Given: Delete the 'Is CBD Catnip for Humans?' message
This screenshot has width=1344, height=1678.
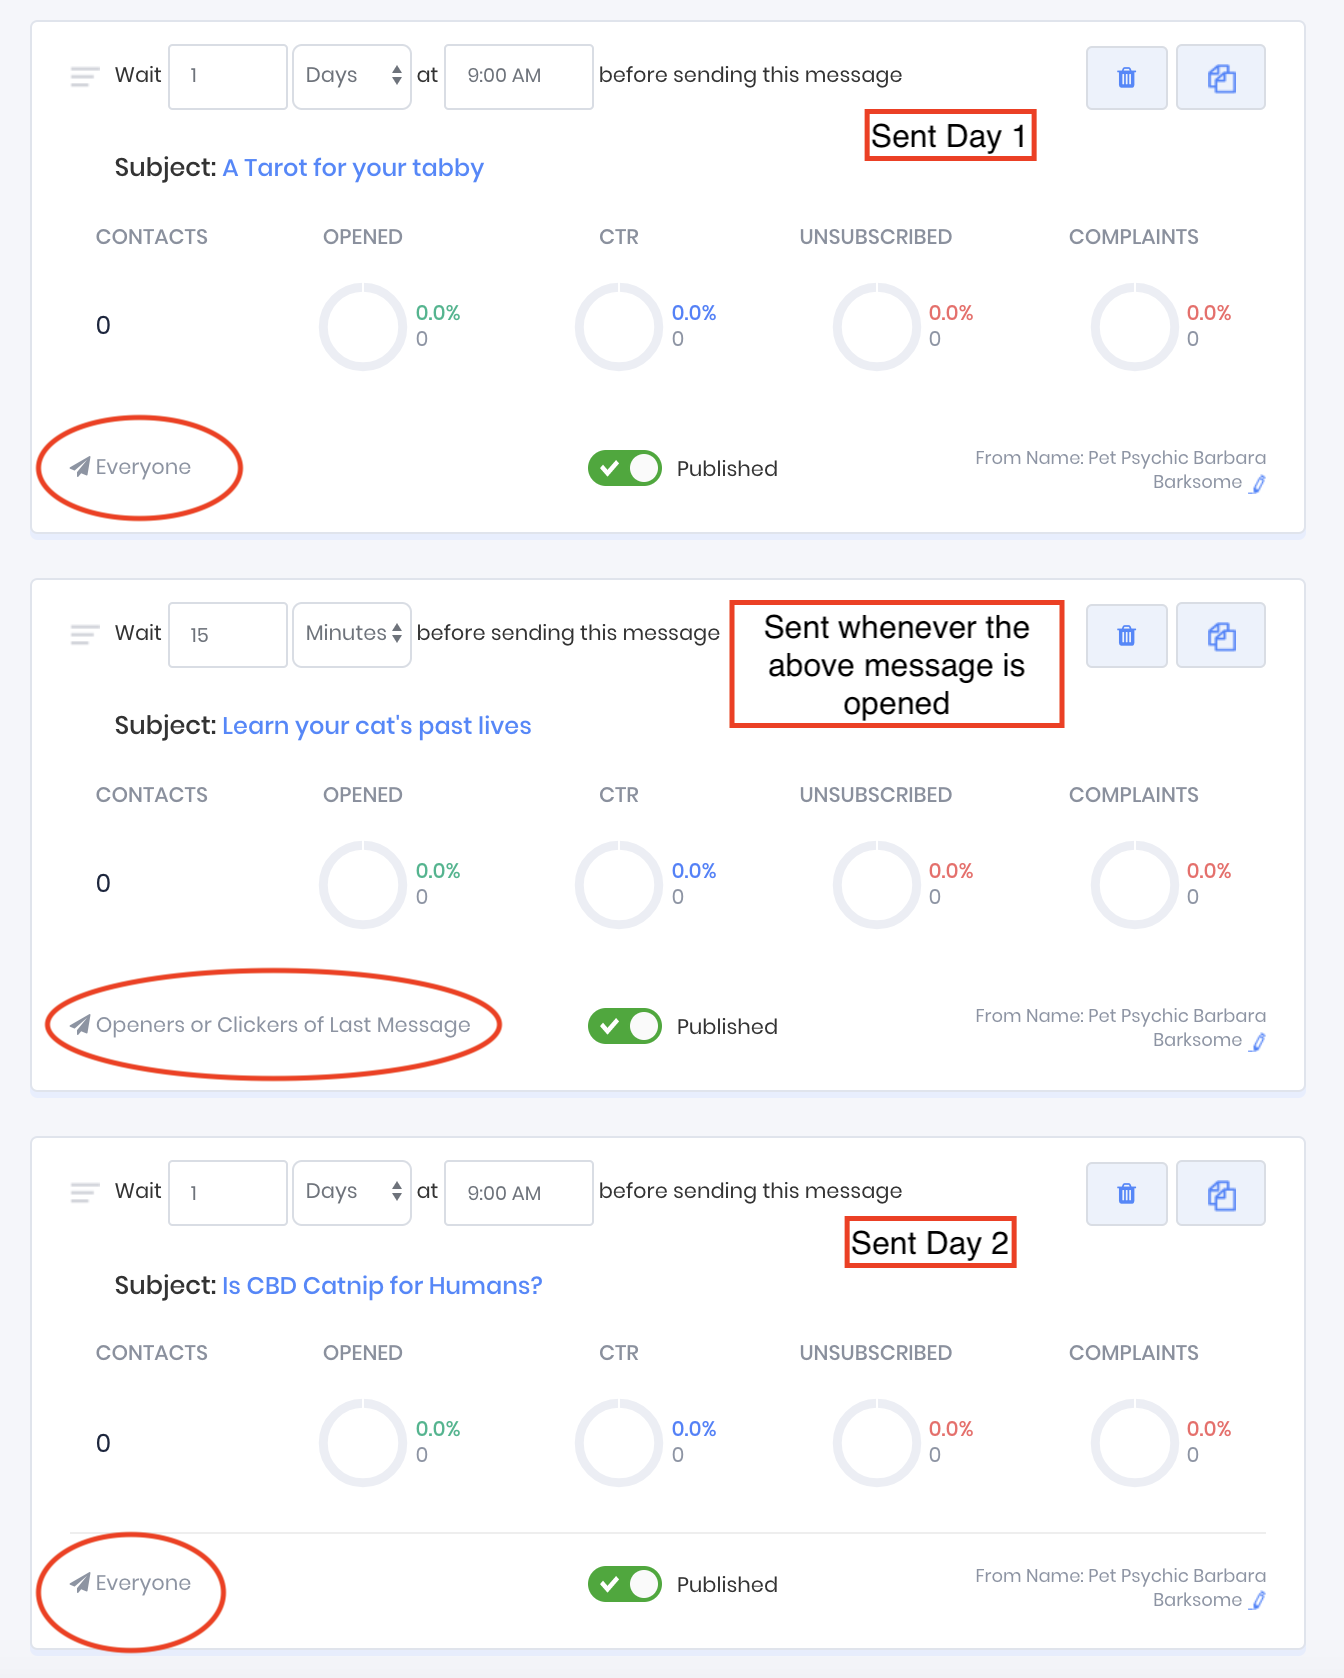Looking at the screenshot, I should [1126, 1194].
